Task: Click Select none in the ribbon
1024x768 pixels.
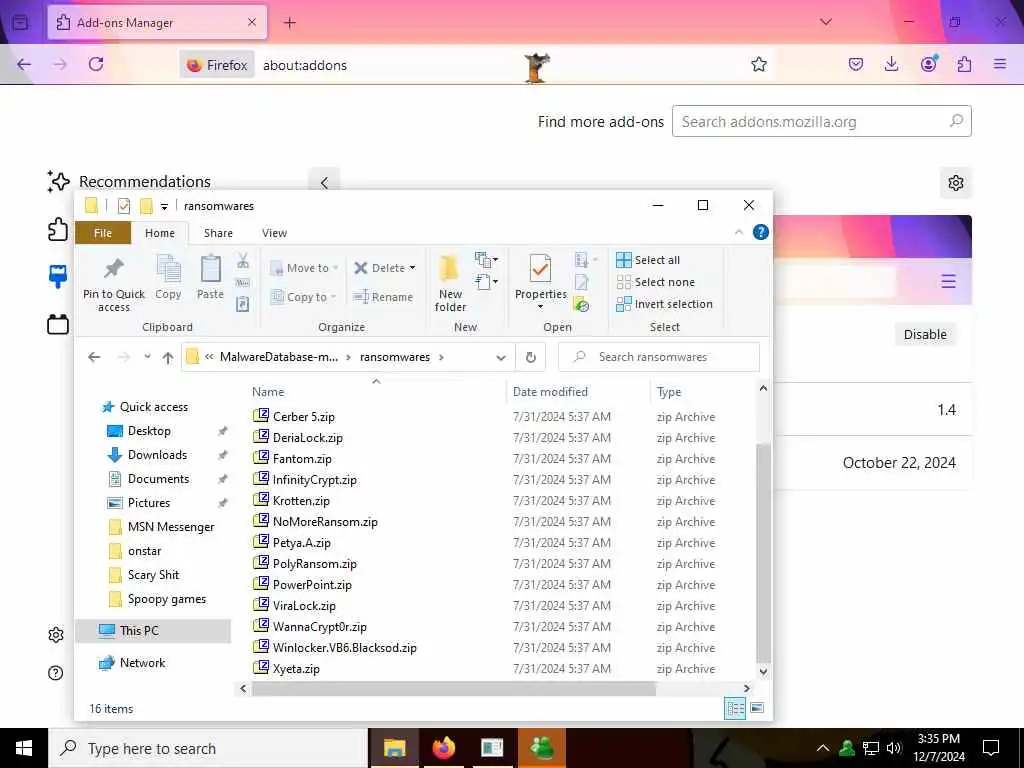Action: [655, 282]
